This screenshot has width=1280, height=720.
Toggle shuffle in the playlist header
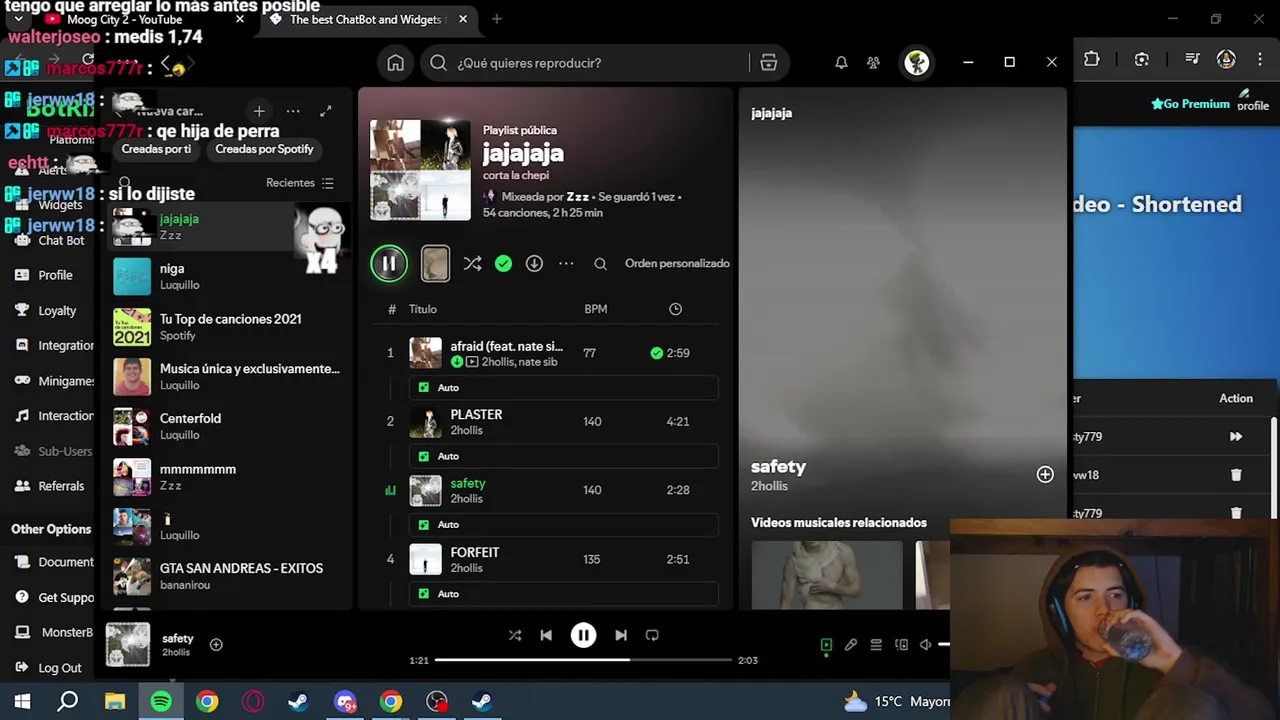pos(472,263)
